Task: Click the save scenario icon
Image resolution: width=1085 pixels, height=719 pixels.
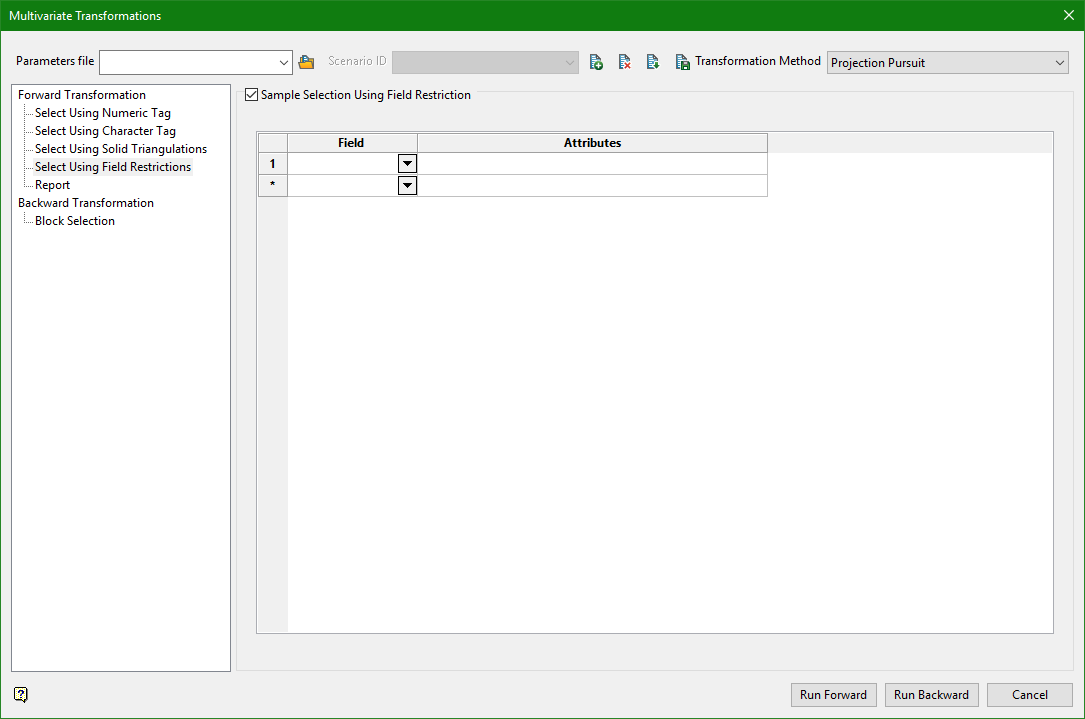Action: coord(682,62)
